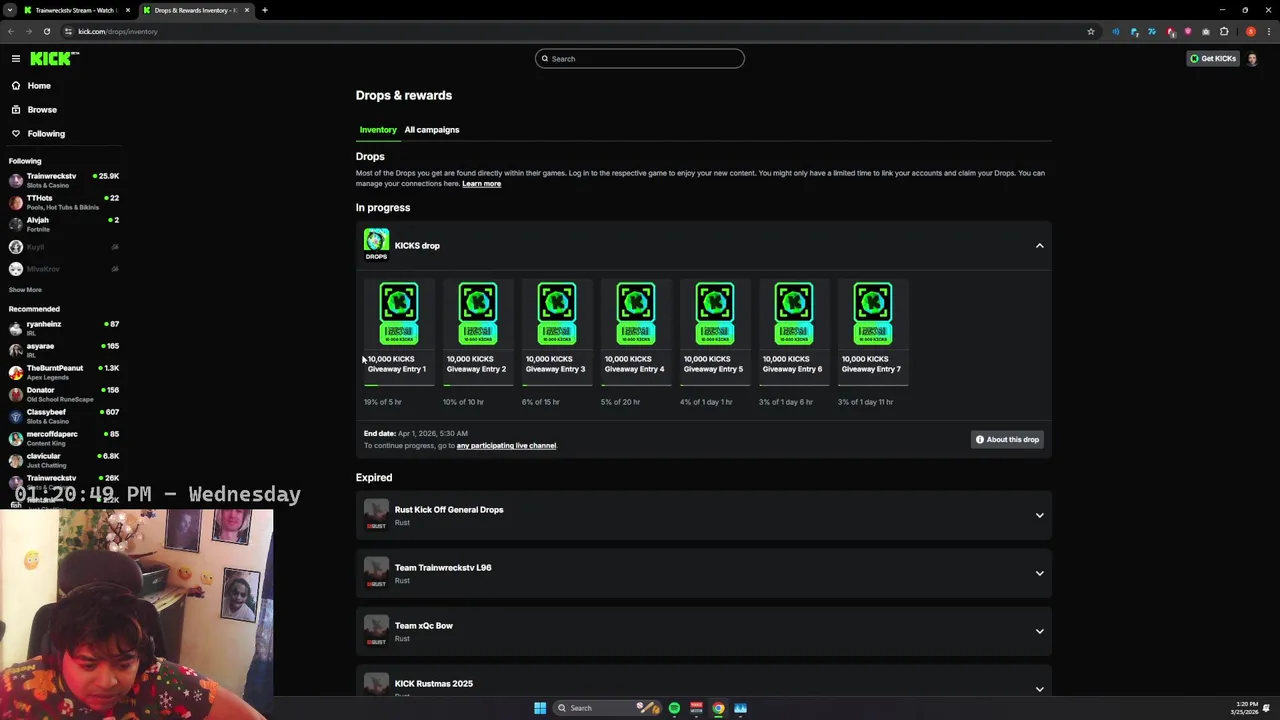Expand Team Trainwreckstv L96 campaign

coord(1039,573)
